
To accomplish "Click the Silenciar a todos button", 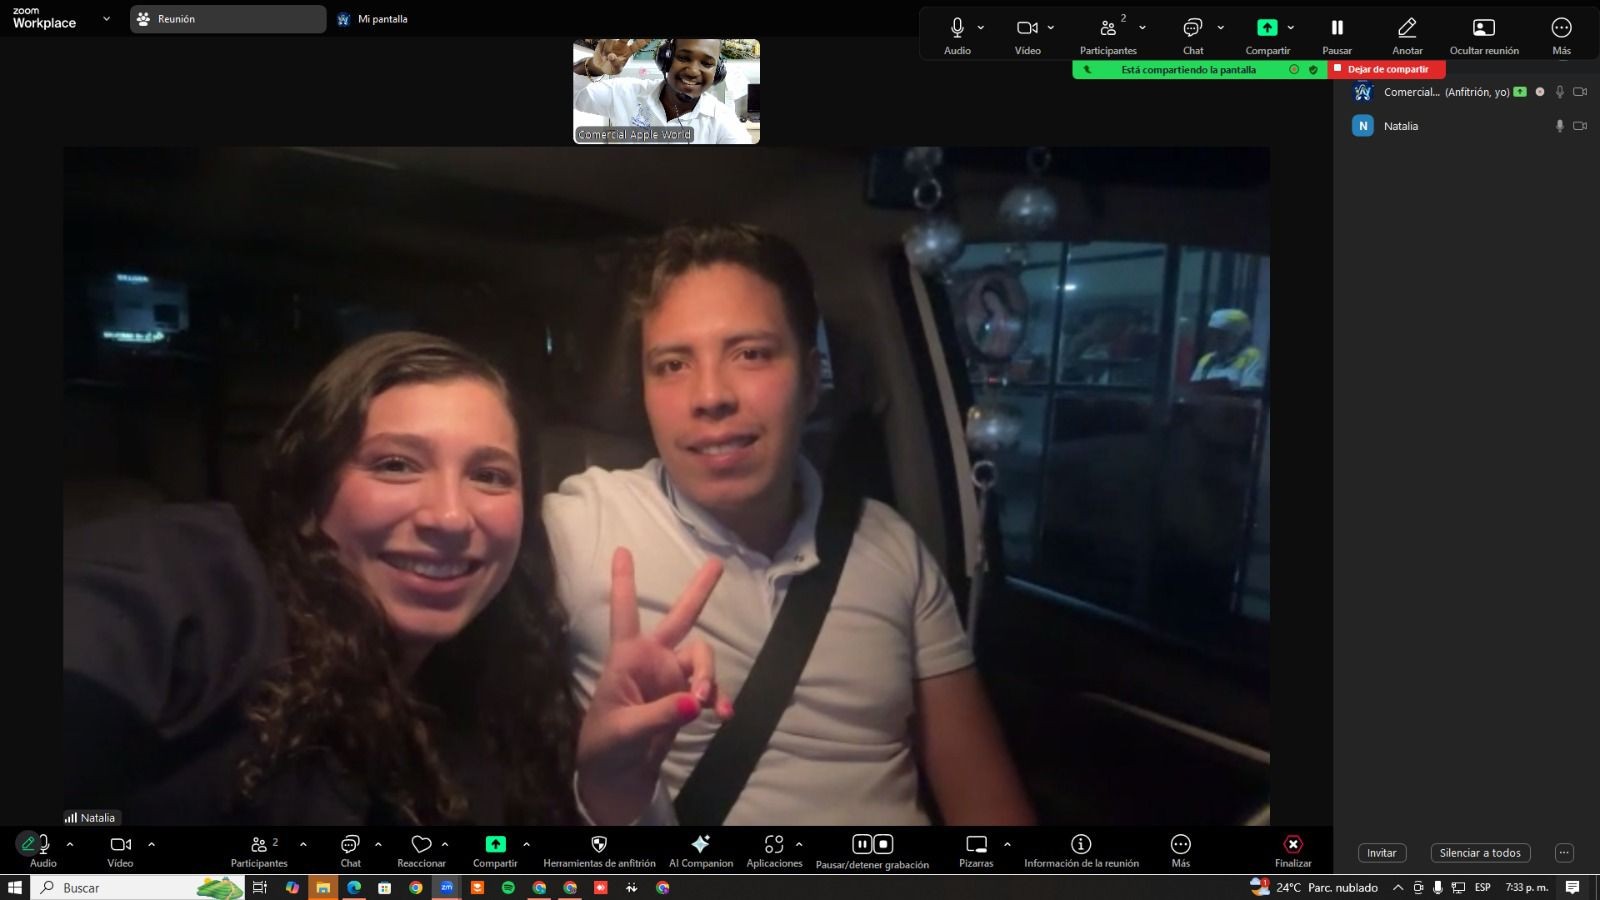I will 1480,853.
